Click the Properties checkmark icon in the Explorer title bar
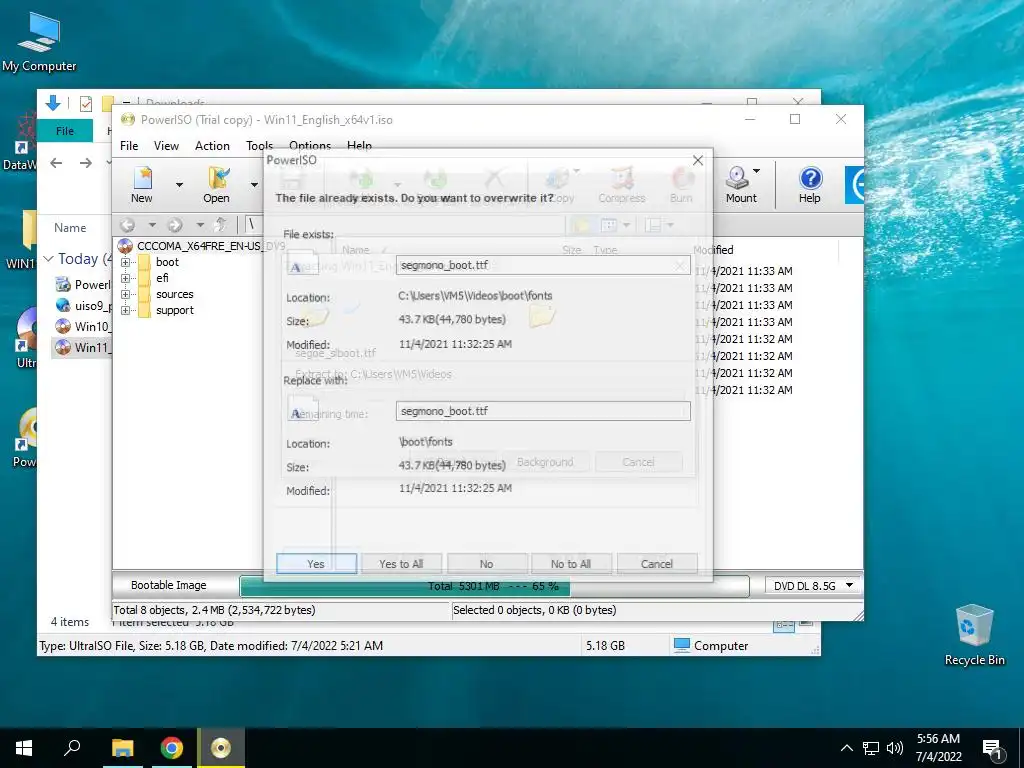This screenshot has height=768, width=1024. pyautogui.click(x=86, y=103)
